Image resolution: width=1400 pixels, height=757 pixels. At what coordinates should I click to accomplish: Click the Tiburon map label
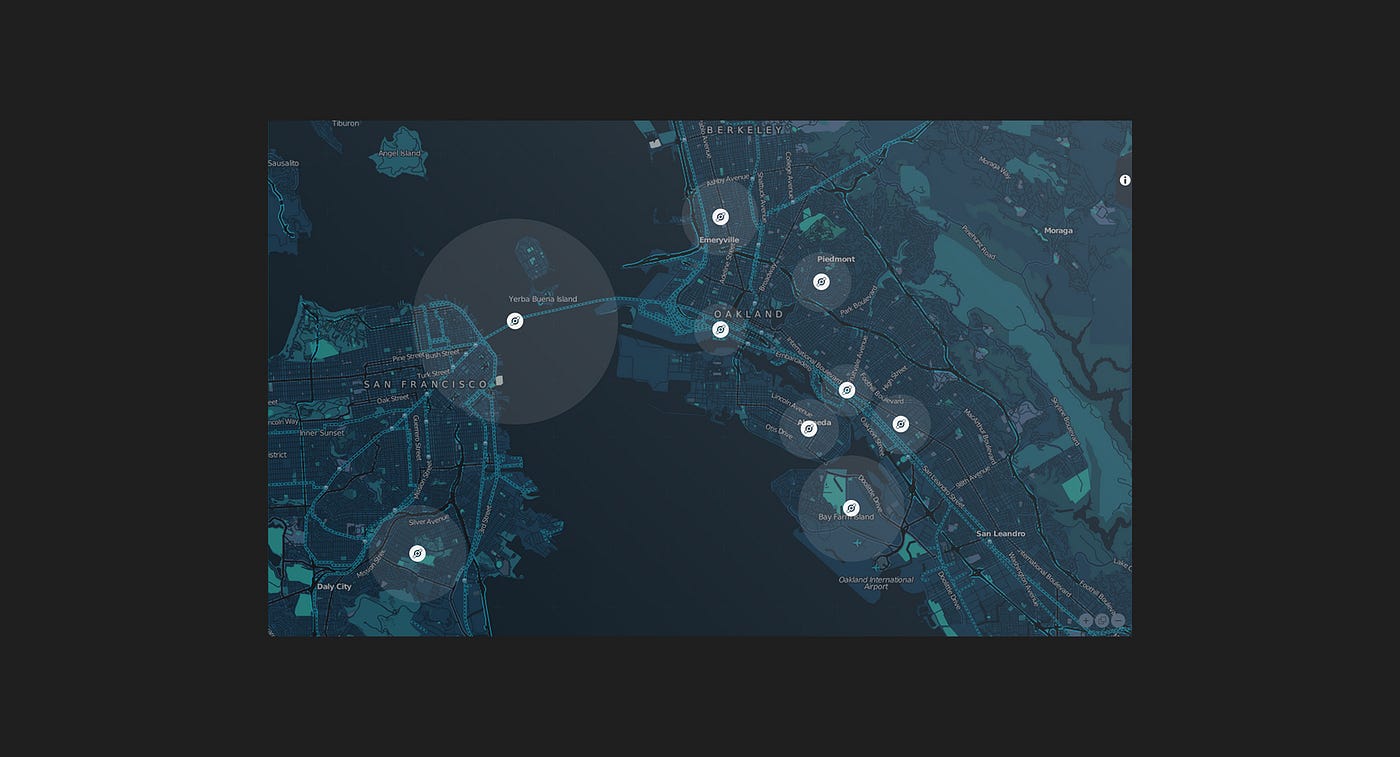[x=345, y=124]
